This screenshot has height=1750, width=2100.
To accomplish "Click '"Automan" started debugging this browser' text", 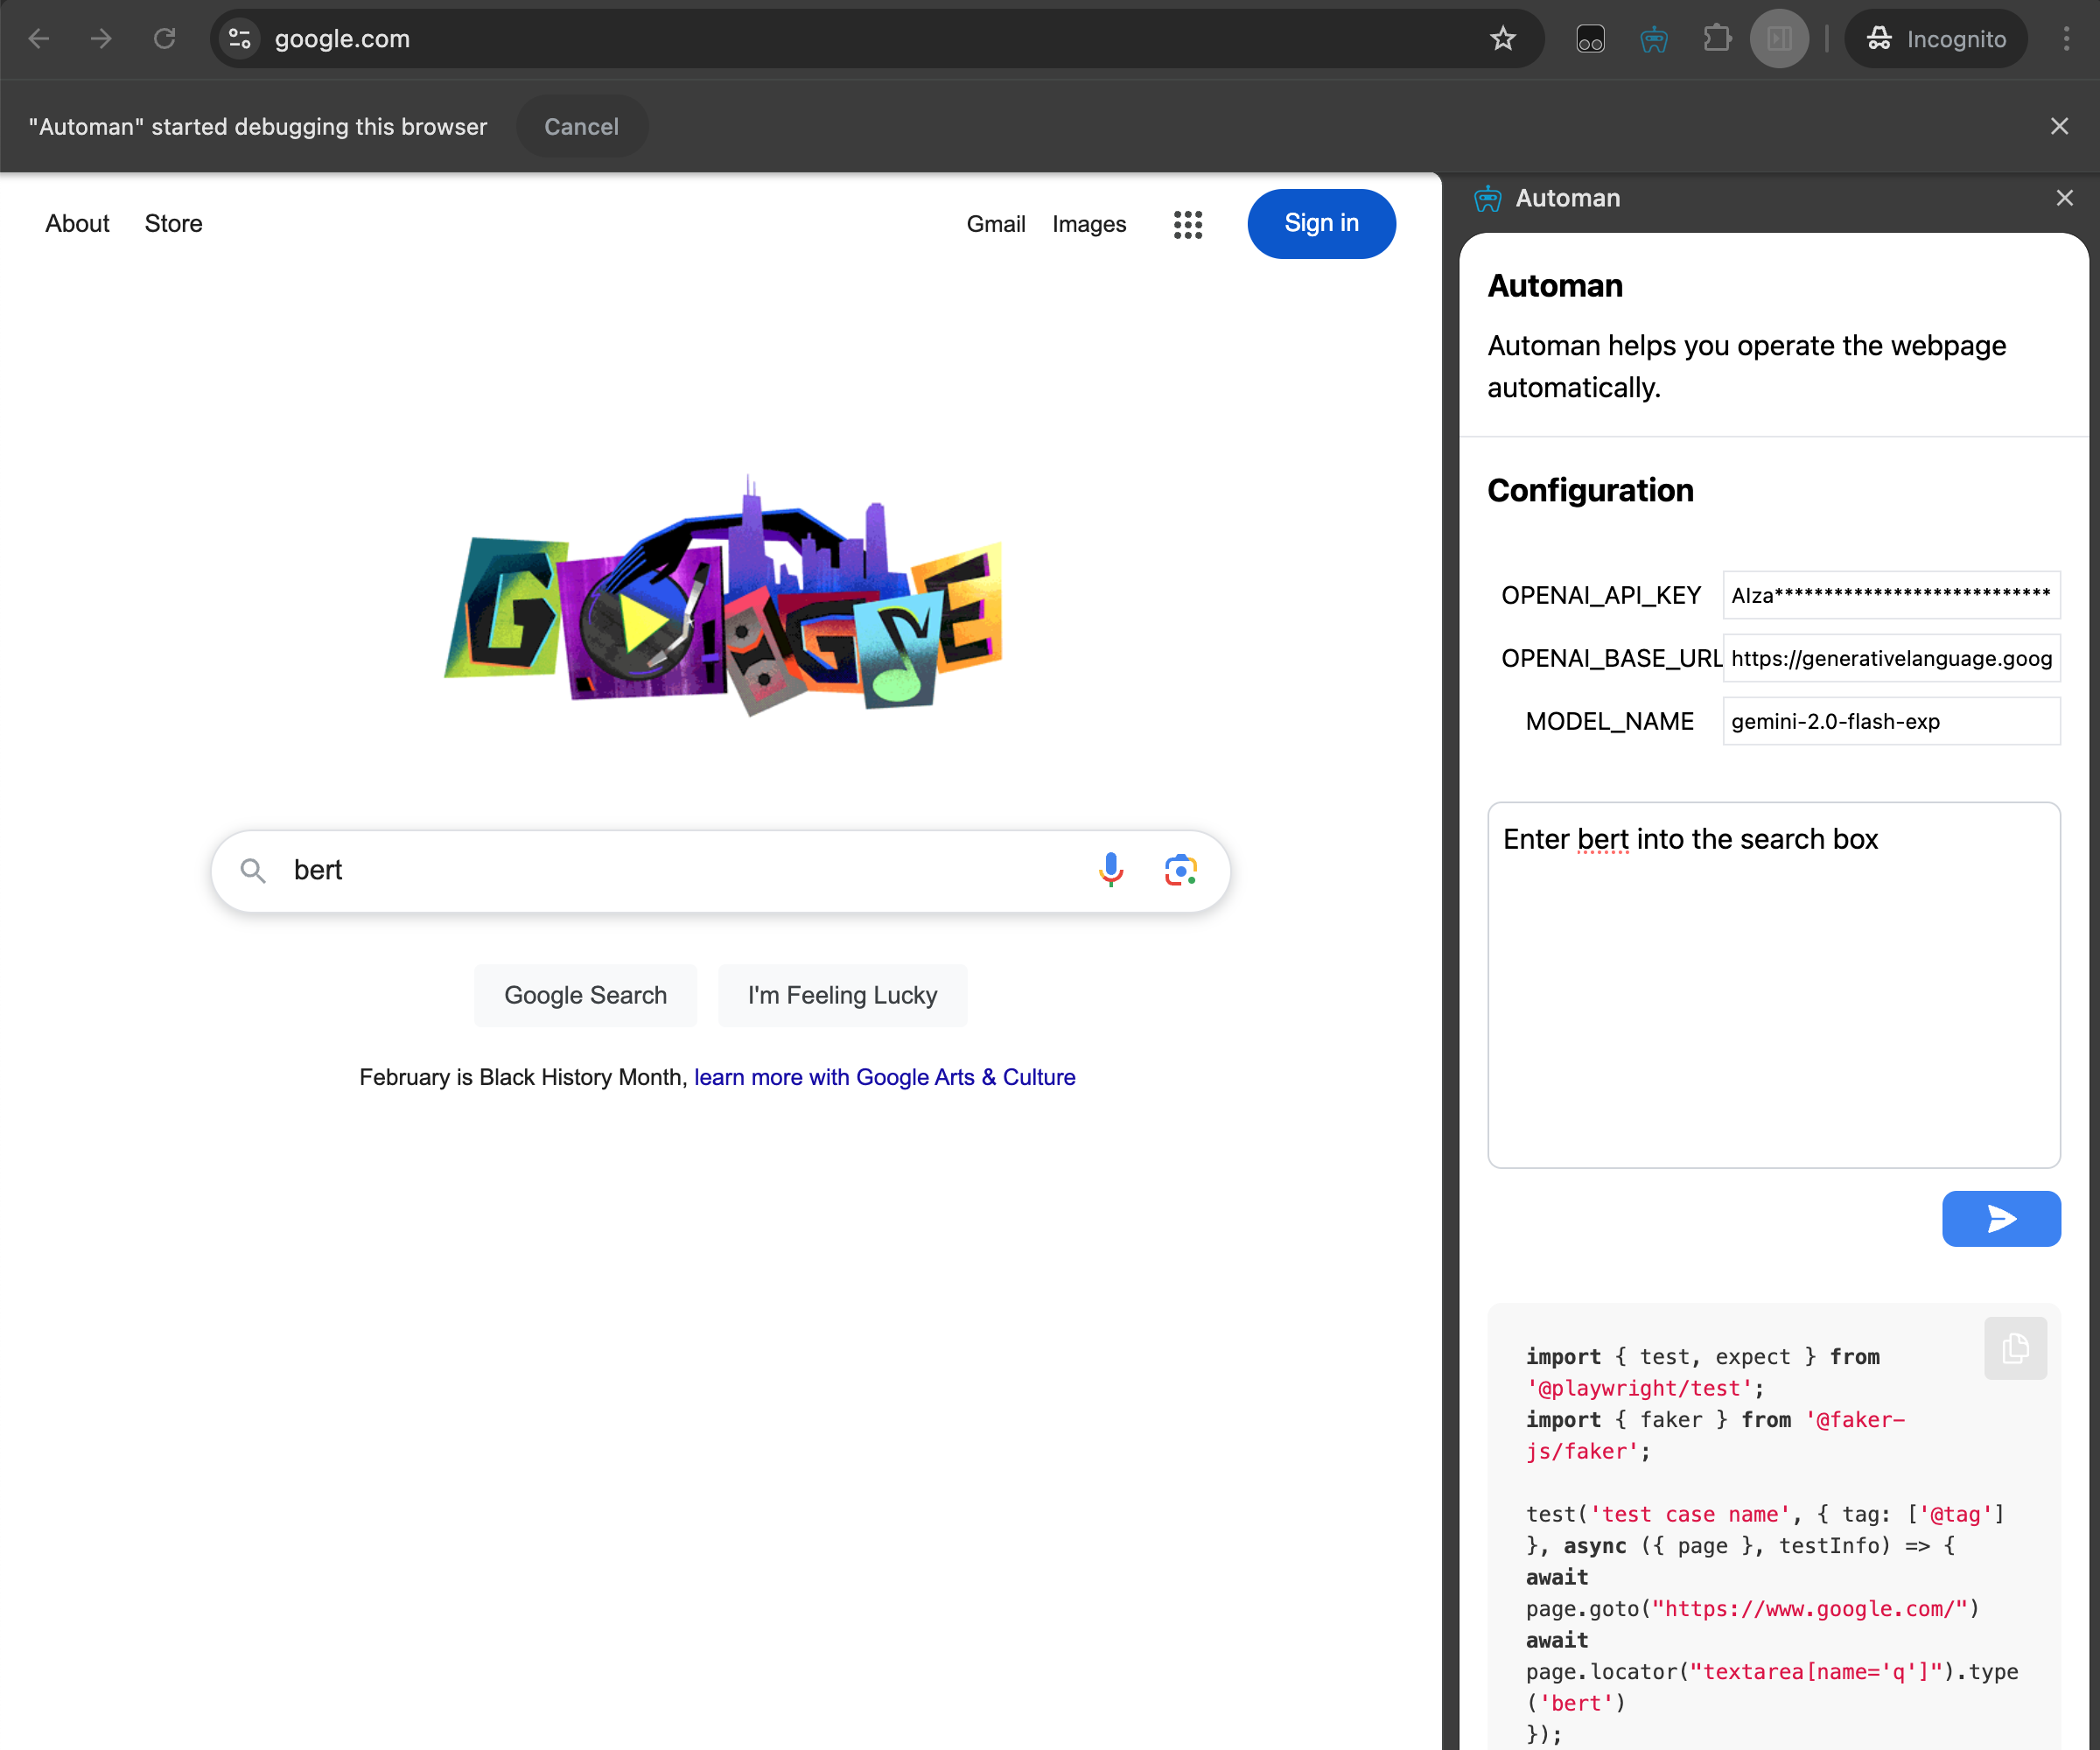I will point(258,127).
